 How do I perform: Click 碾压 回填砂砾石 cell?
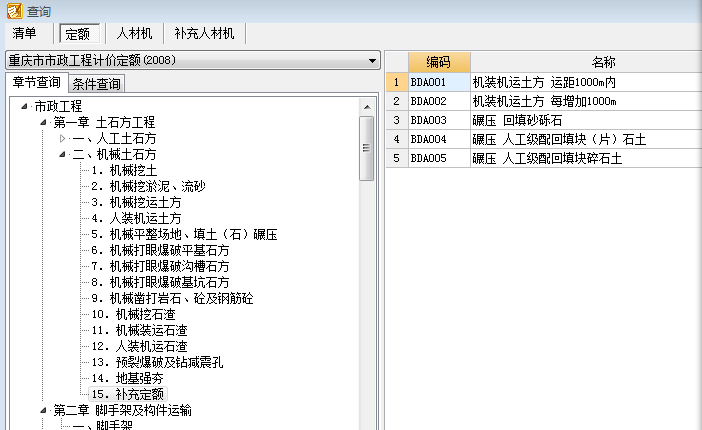pyautogui.click(x=586, y=120)
